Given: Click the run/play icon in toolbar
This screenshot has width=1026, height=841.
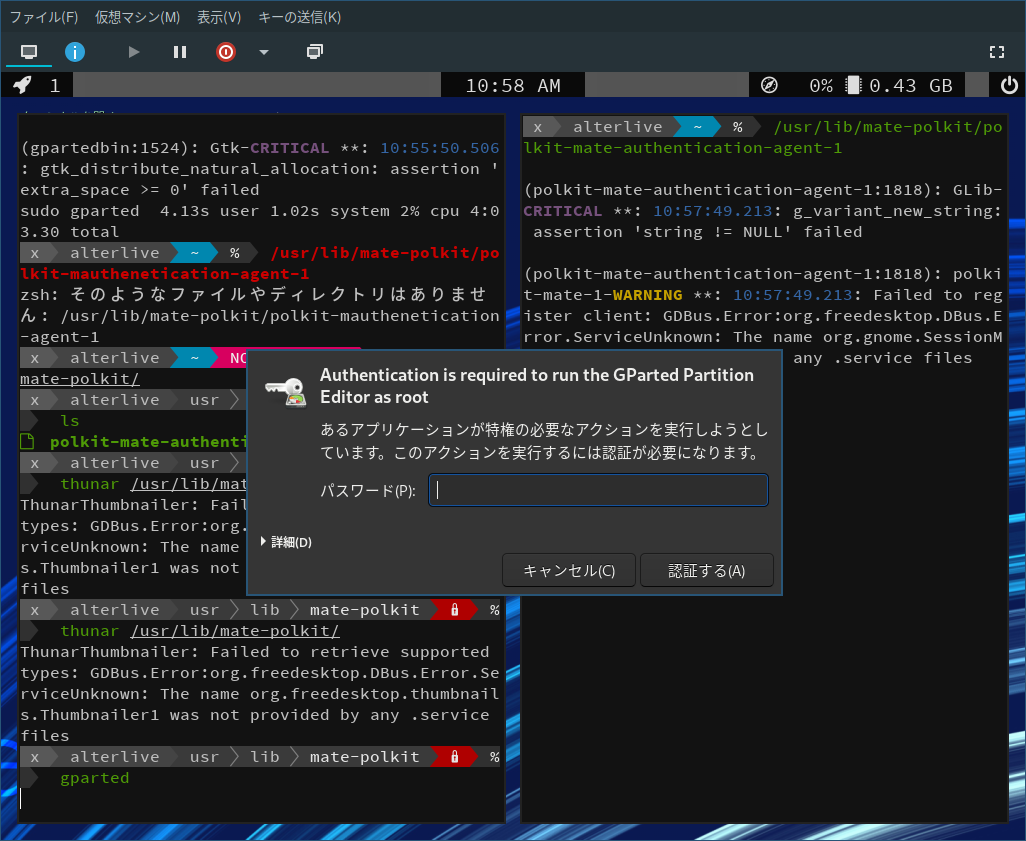Looking at the screenshot, I should point(133,51).
